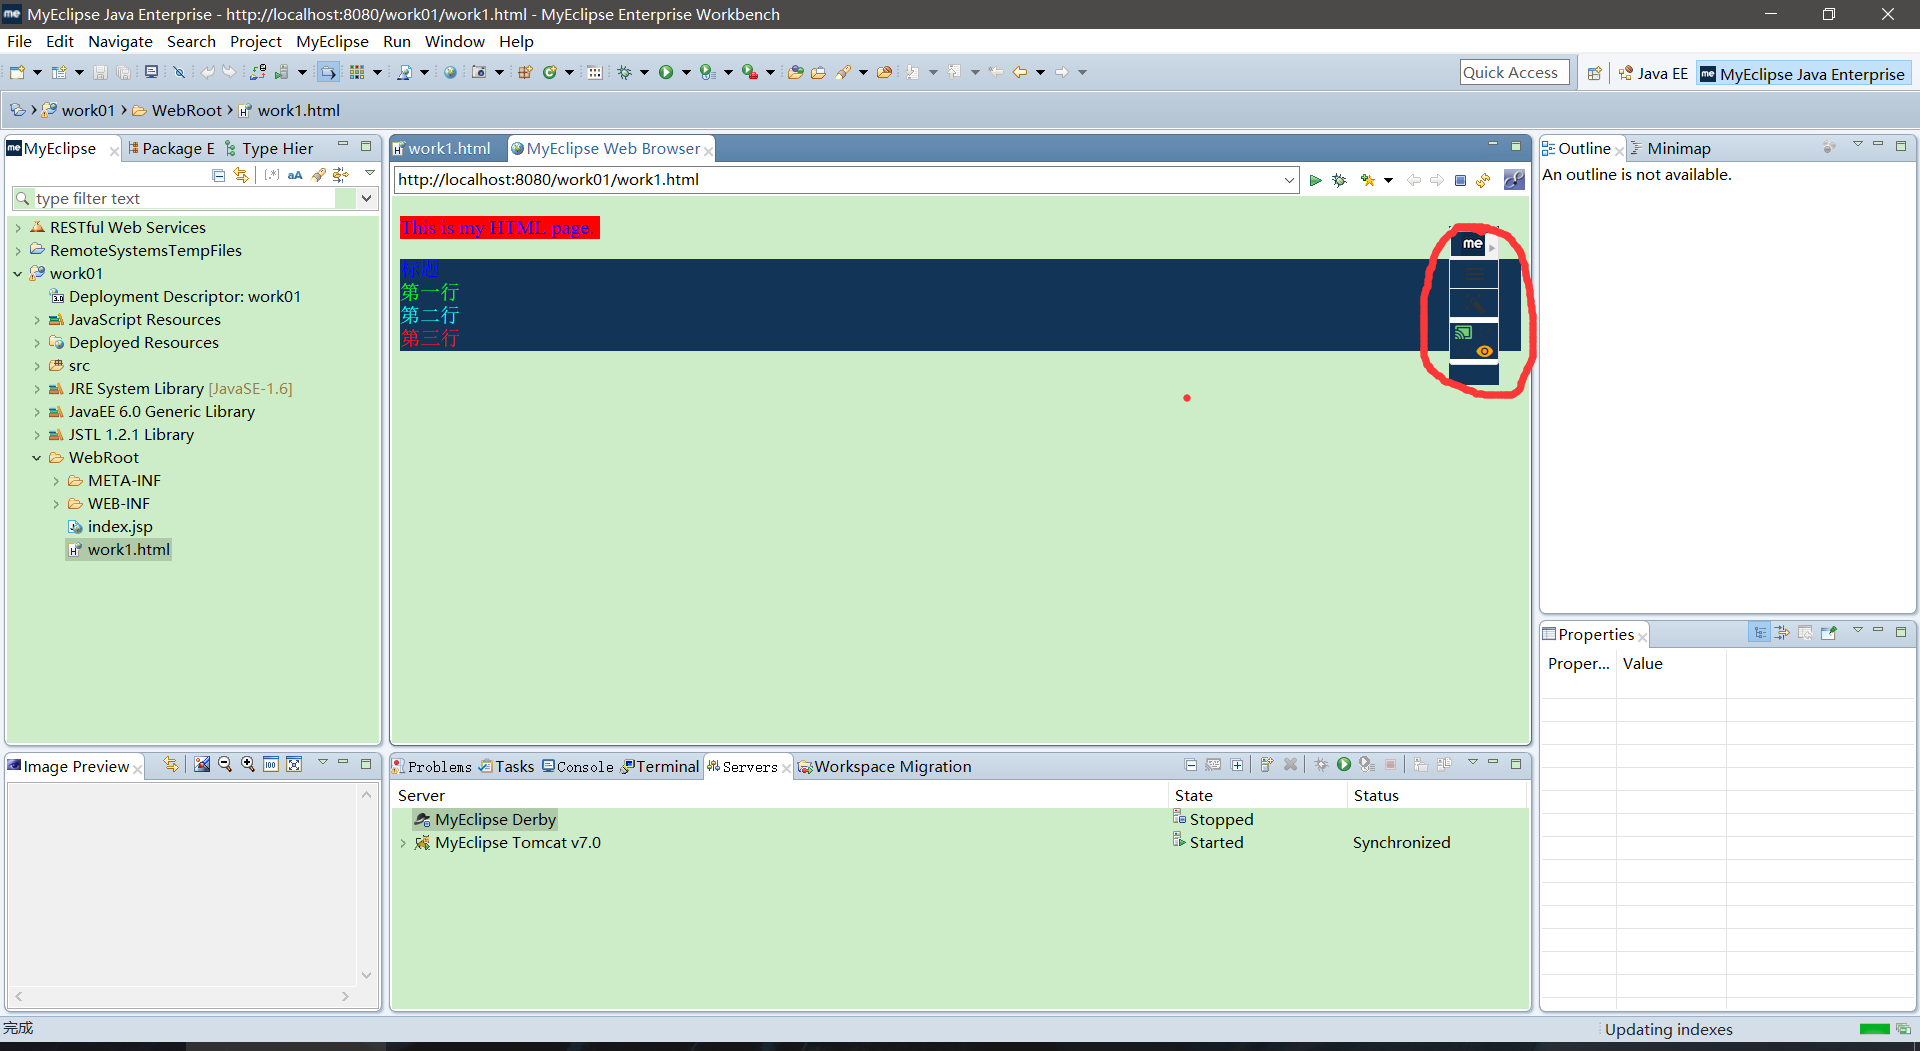Click the green Run button in main toolbar
The width and height of the screenshot is (1920, 1051).
(666, 72)
